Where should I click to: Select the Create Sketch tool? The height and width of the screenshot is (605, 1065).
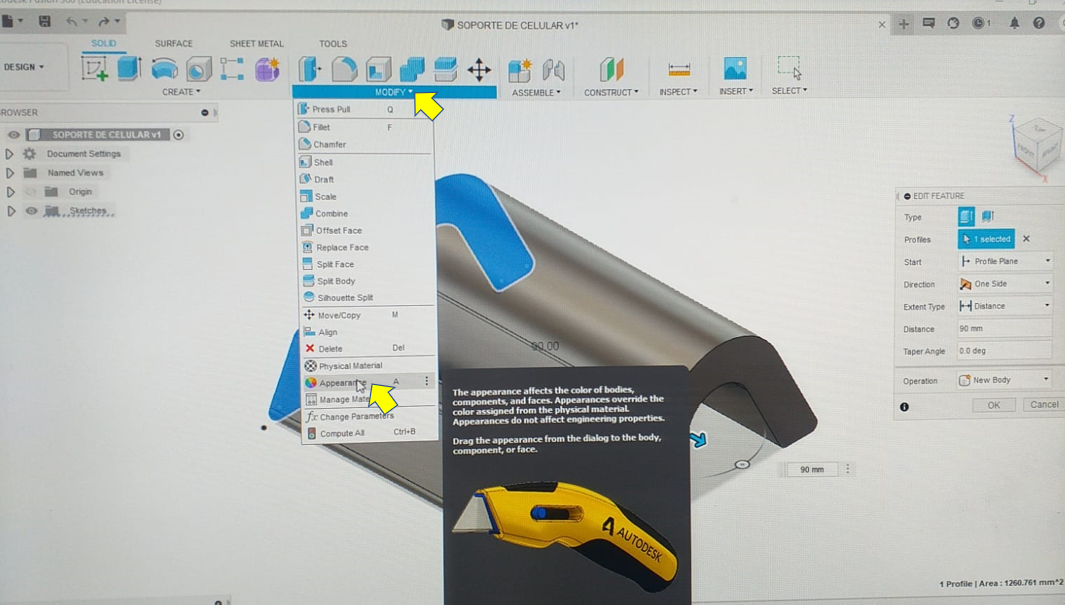click(94, 69)
